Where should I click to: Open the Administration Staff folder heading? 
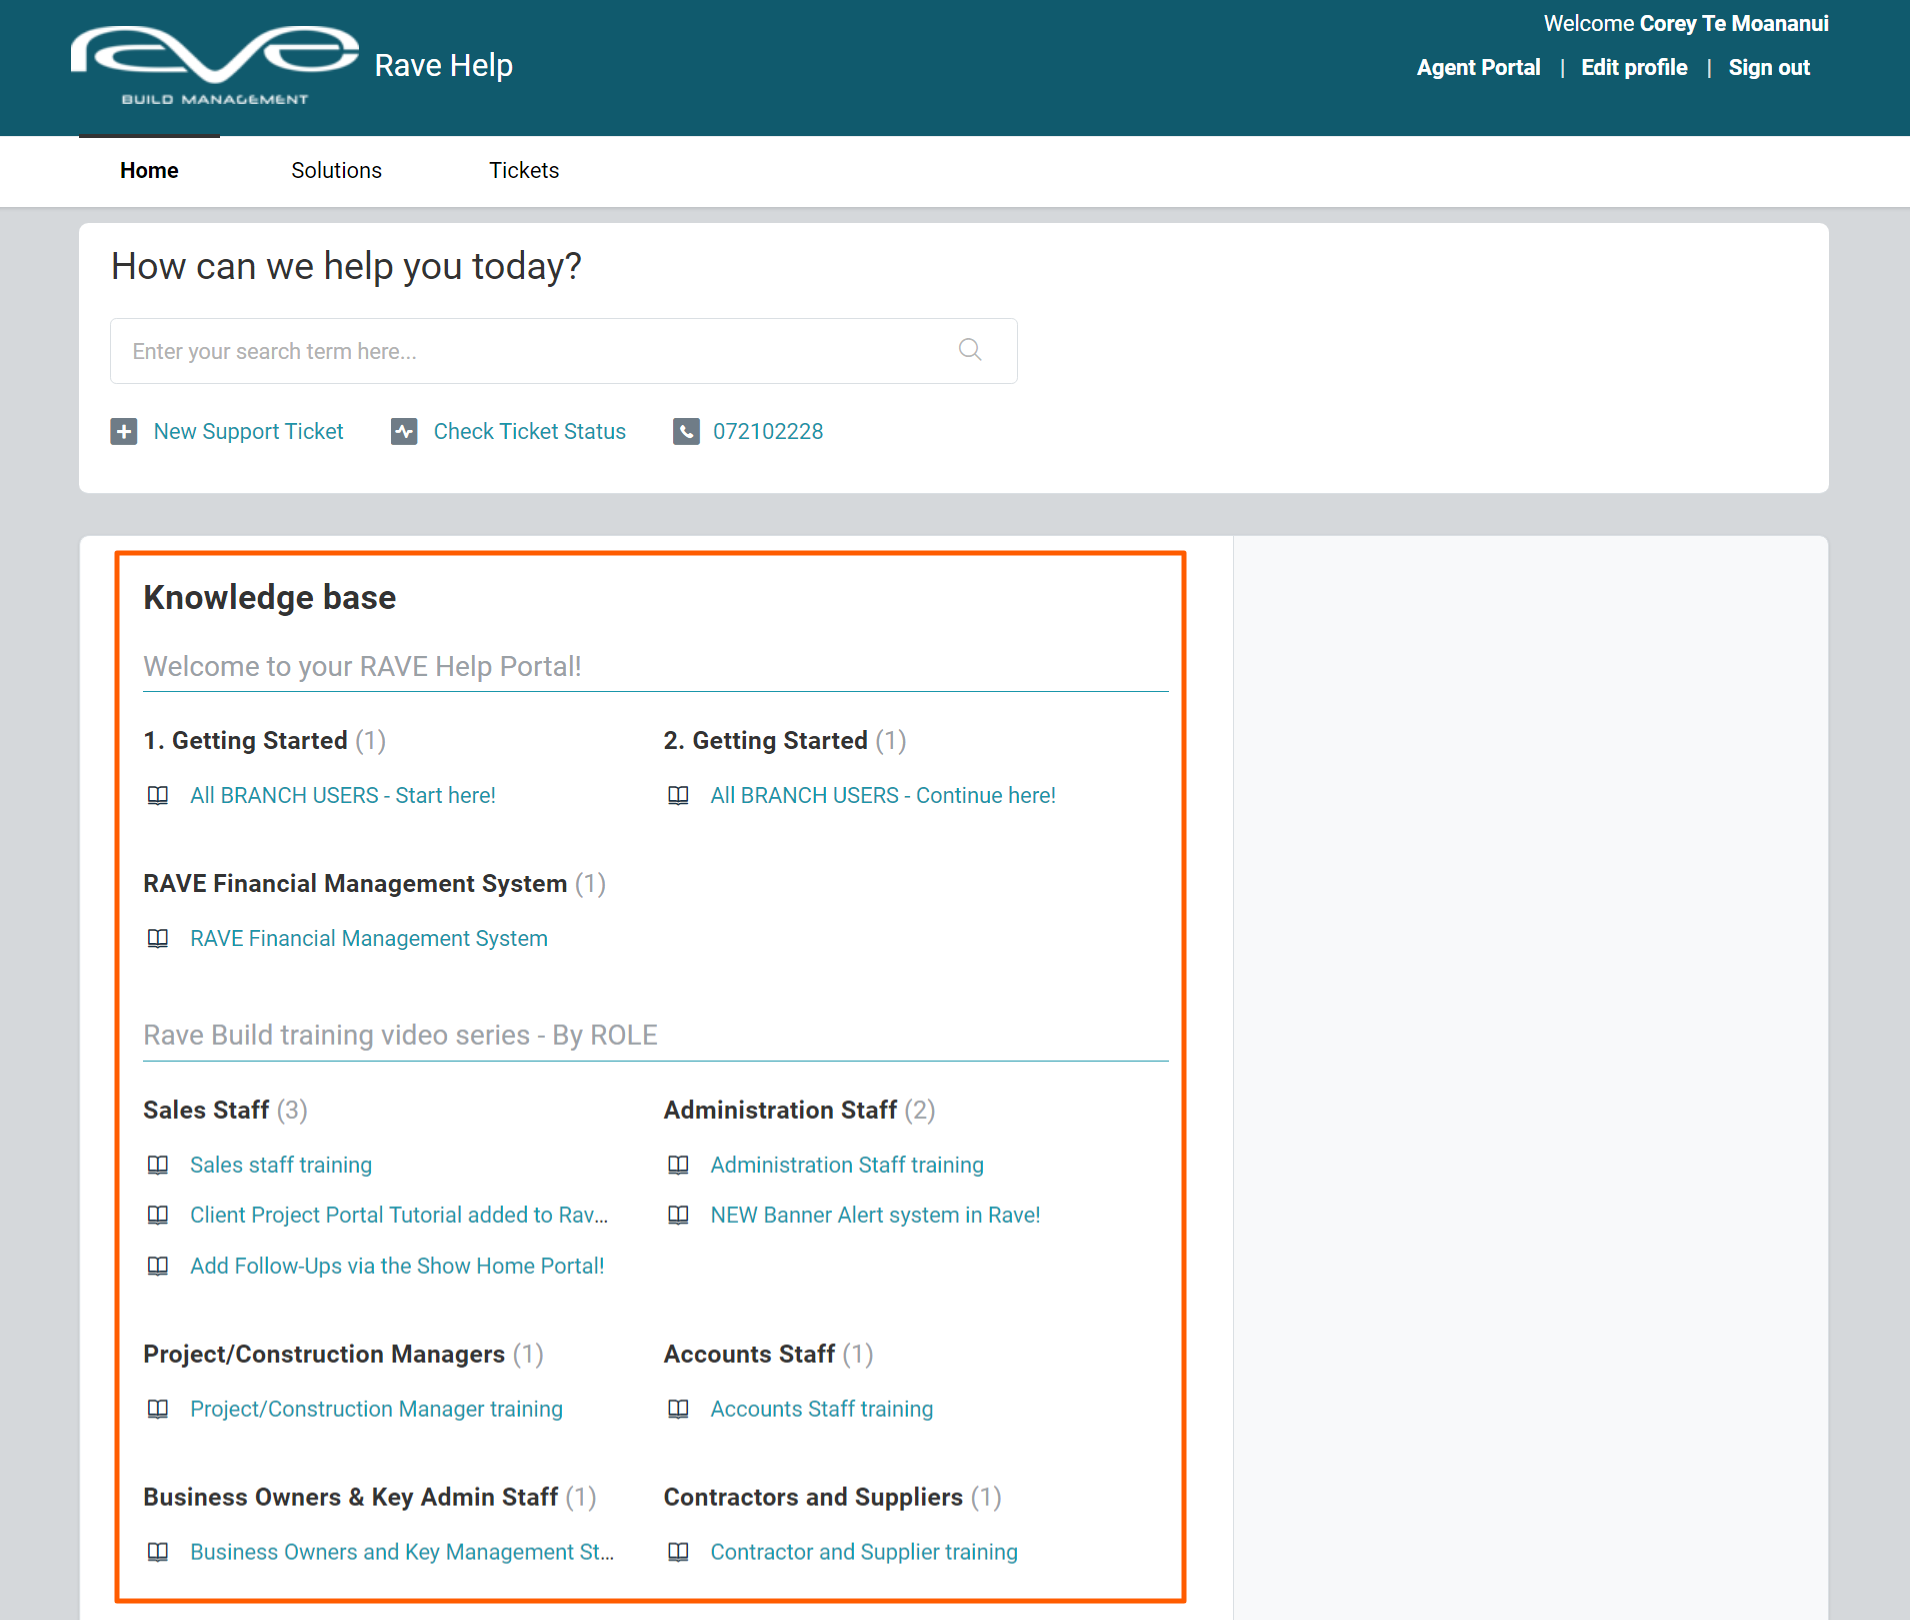click(780, 1111)
